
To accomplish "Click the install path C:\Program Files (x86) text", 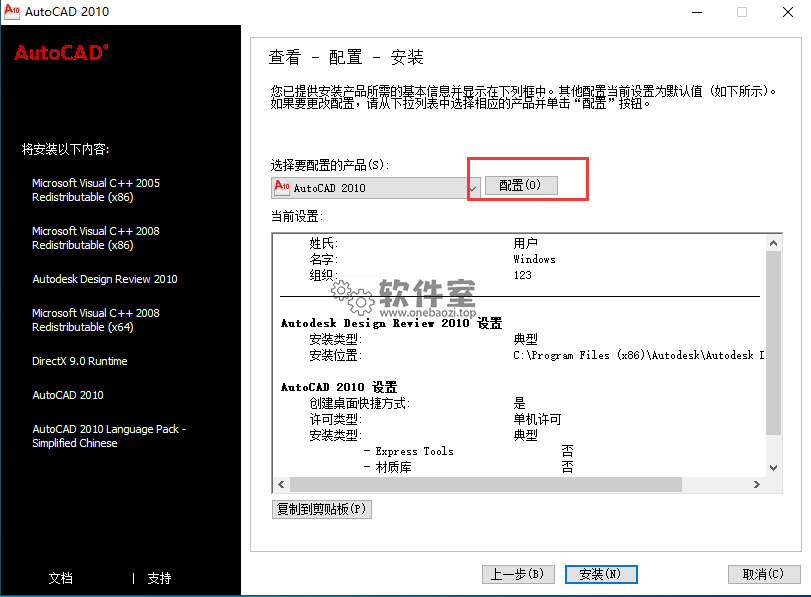I will pos(638,355).
